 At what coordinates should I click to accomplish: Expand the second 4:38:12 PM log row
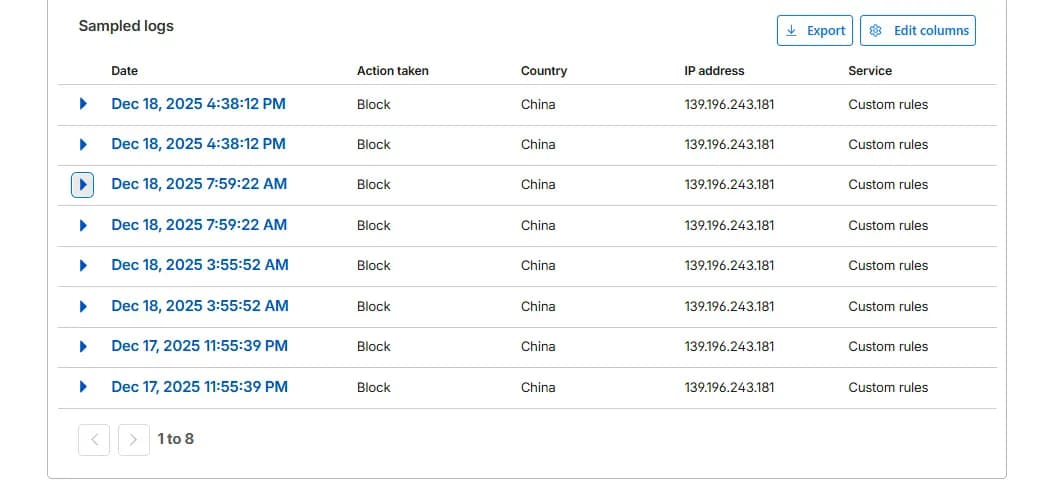[83, 145]
